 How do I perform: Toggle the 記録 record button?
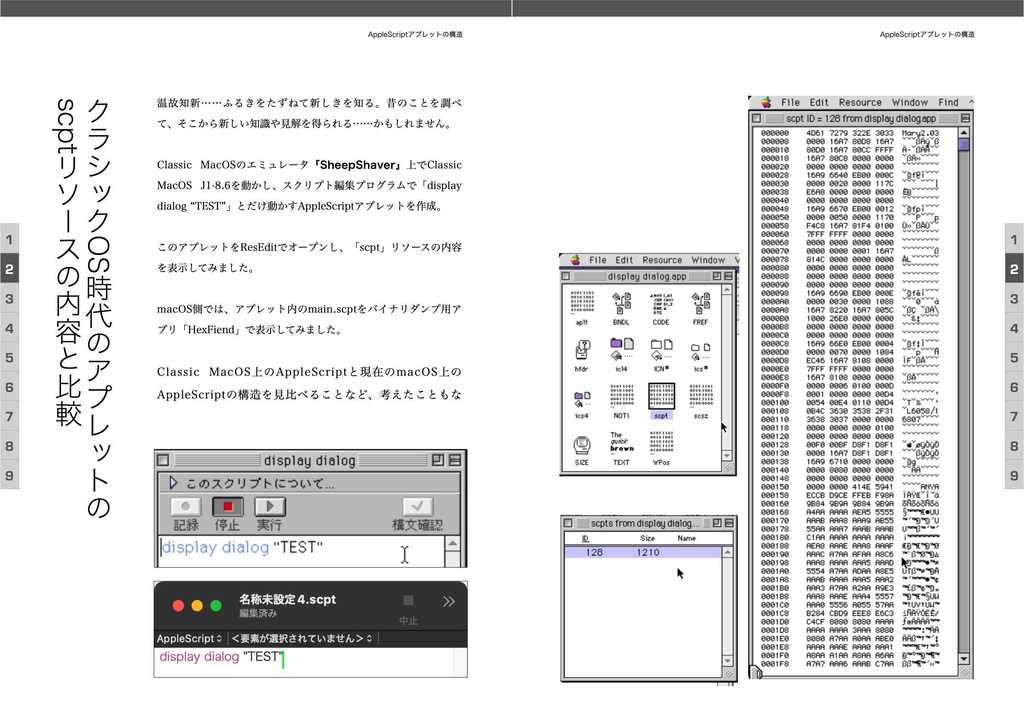tap(186, 506)
